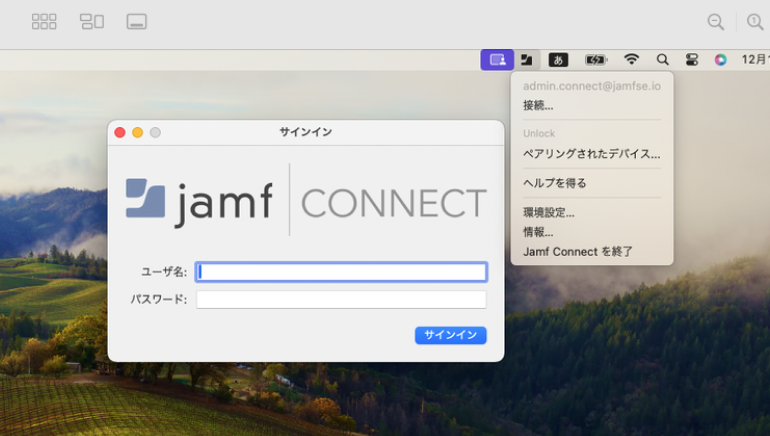Click the battery charging status icon
Viewport: 770px width, 436px height.
pos(596,60)
